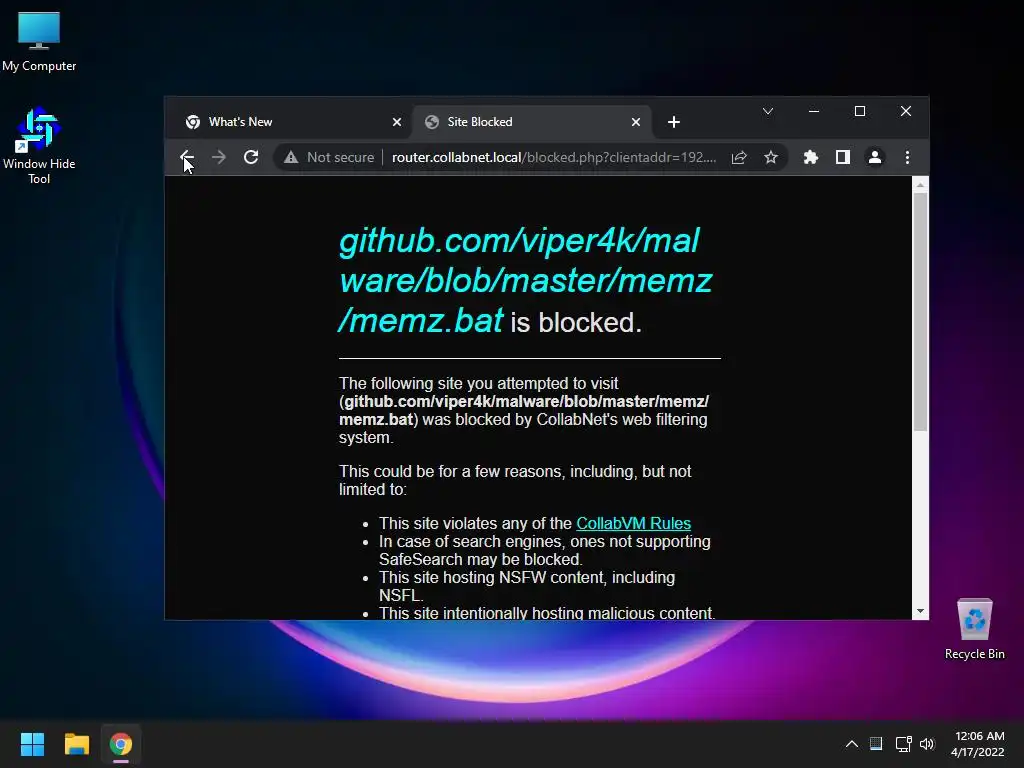Open the profile avatar menu
Image resolution: width=1024 pixels, height=768 pixels.
coord(874,157)
